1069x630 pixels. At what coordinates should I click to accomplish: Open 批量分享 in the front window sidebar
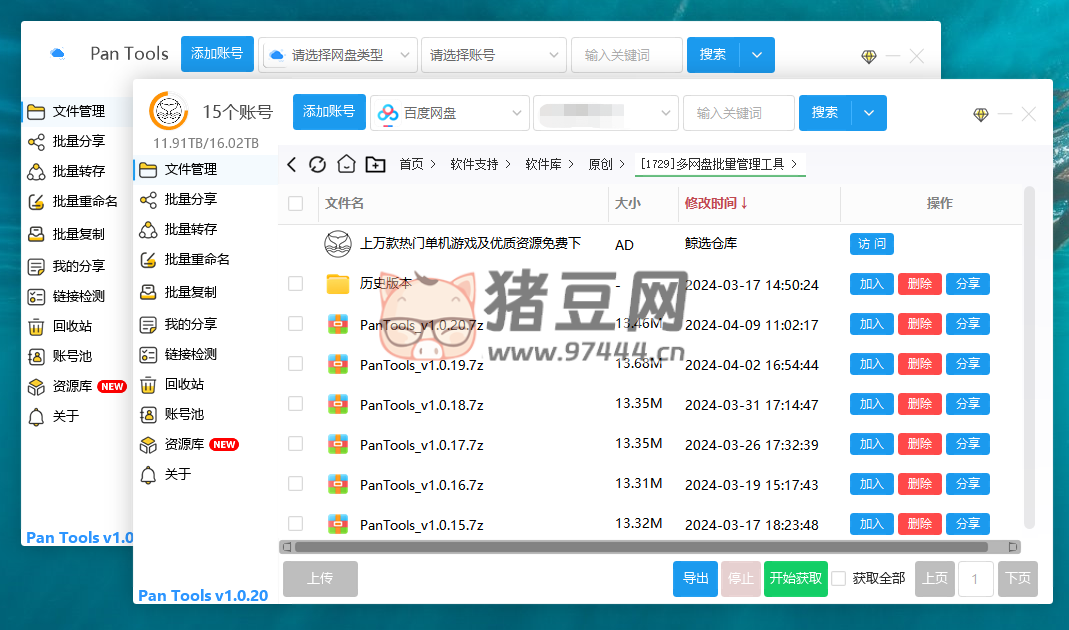pos(205,199)
